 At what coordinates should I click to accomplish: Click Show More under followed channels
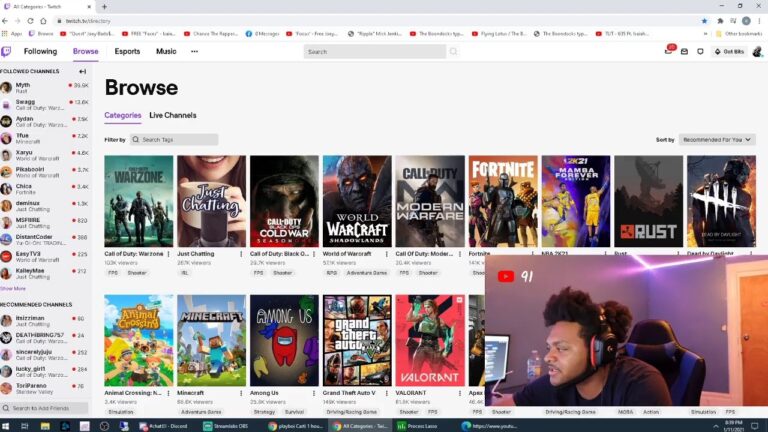(x=13, y=289)
